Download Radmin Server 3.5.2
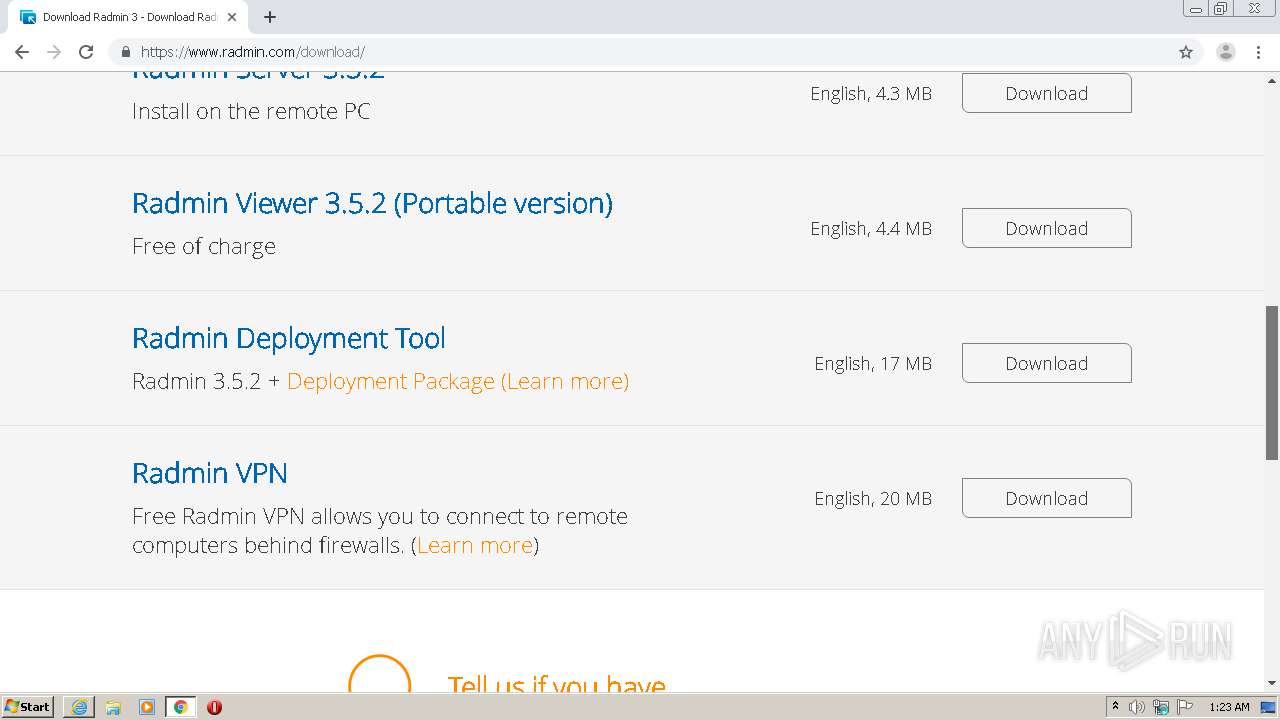Image resolution: width=1280 pixels, height=720 pixels. 1047,93
